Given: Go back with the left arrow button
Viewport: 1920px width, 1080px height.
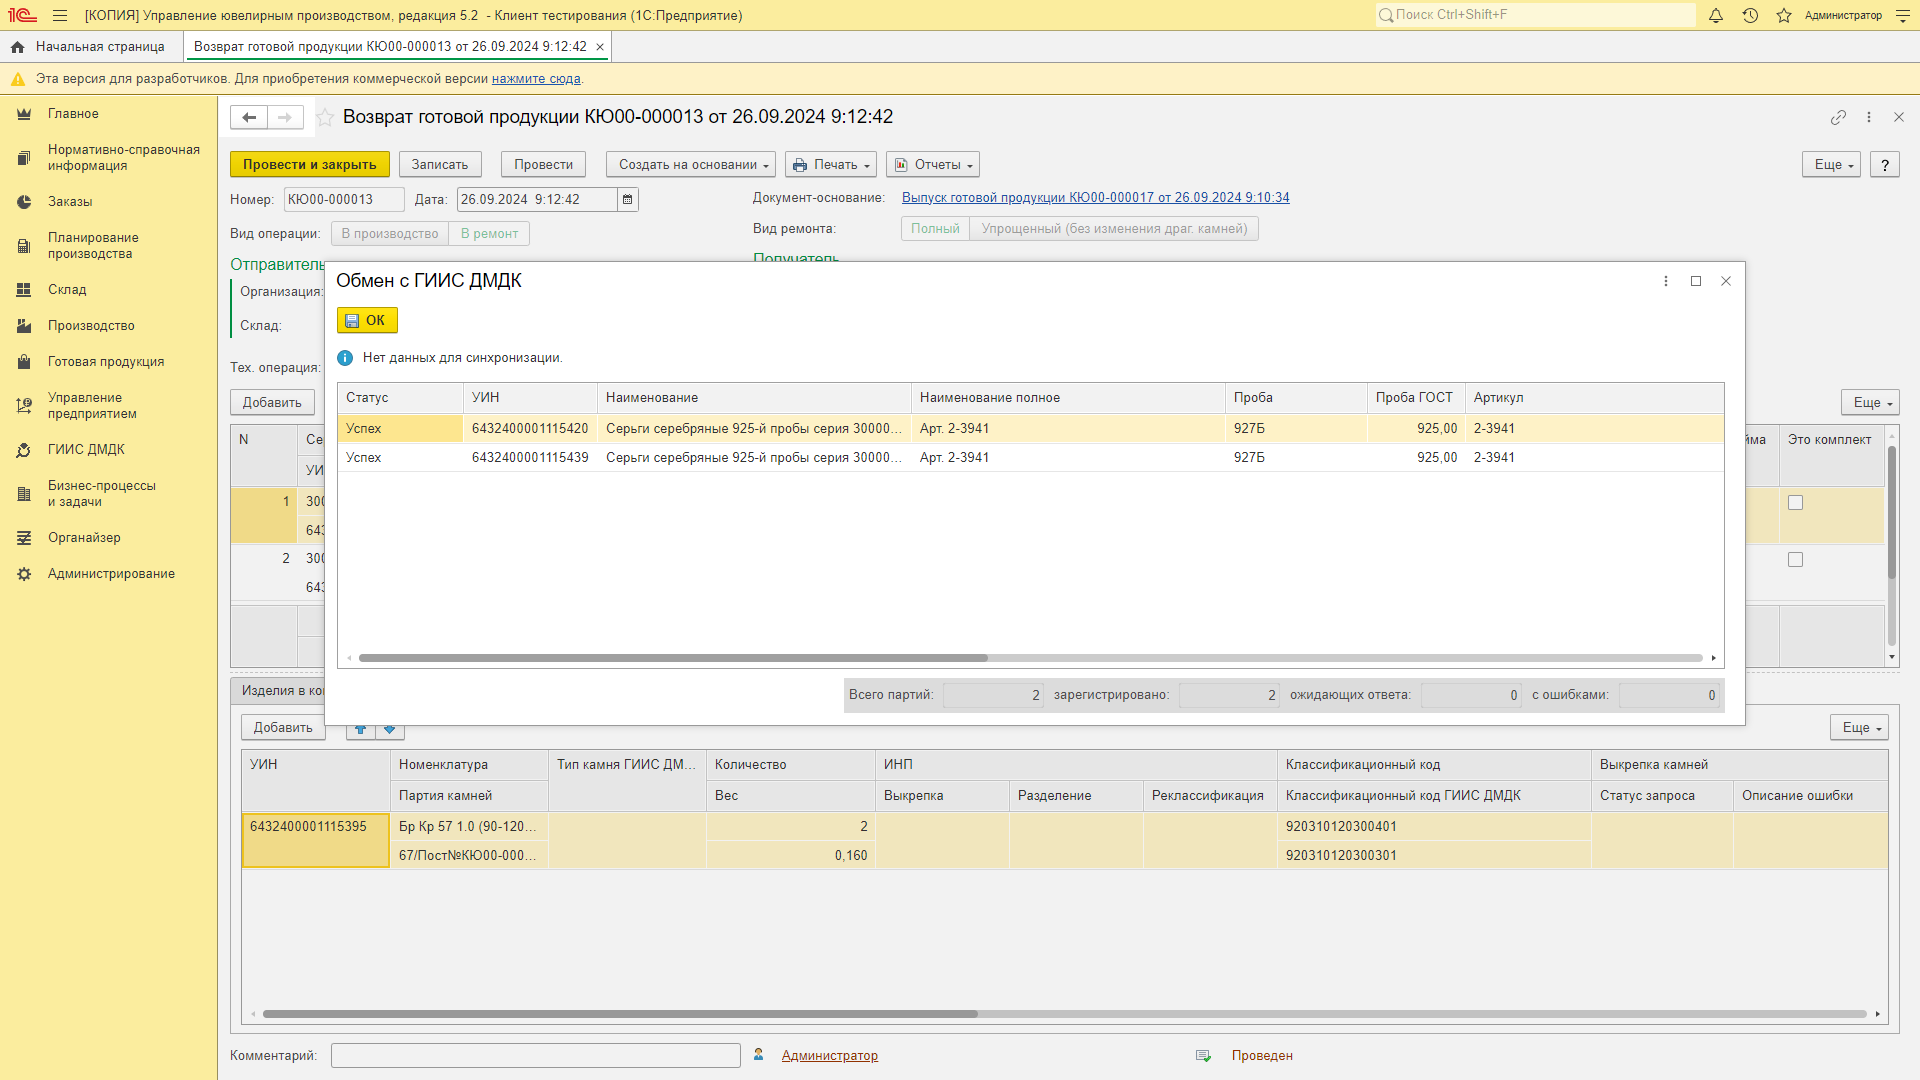Looking at the screenshot, I should coord(249,117).
